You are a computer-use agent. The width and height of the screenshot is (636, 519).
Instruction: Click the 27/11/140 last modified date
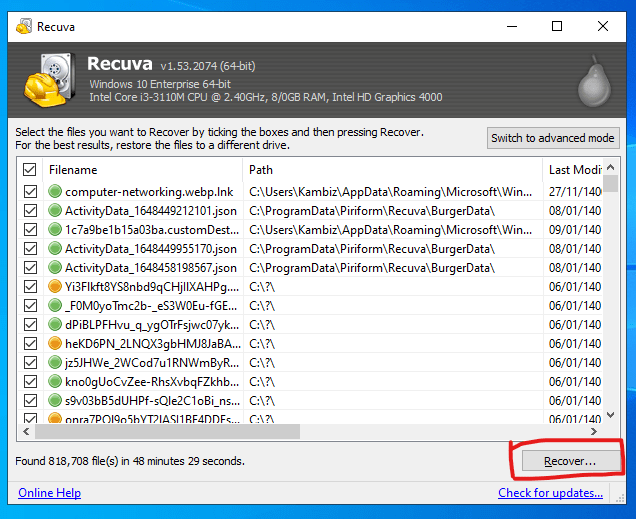(x=575, y=191)
